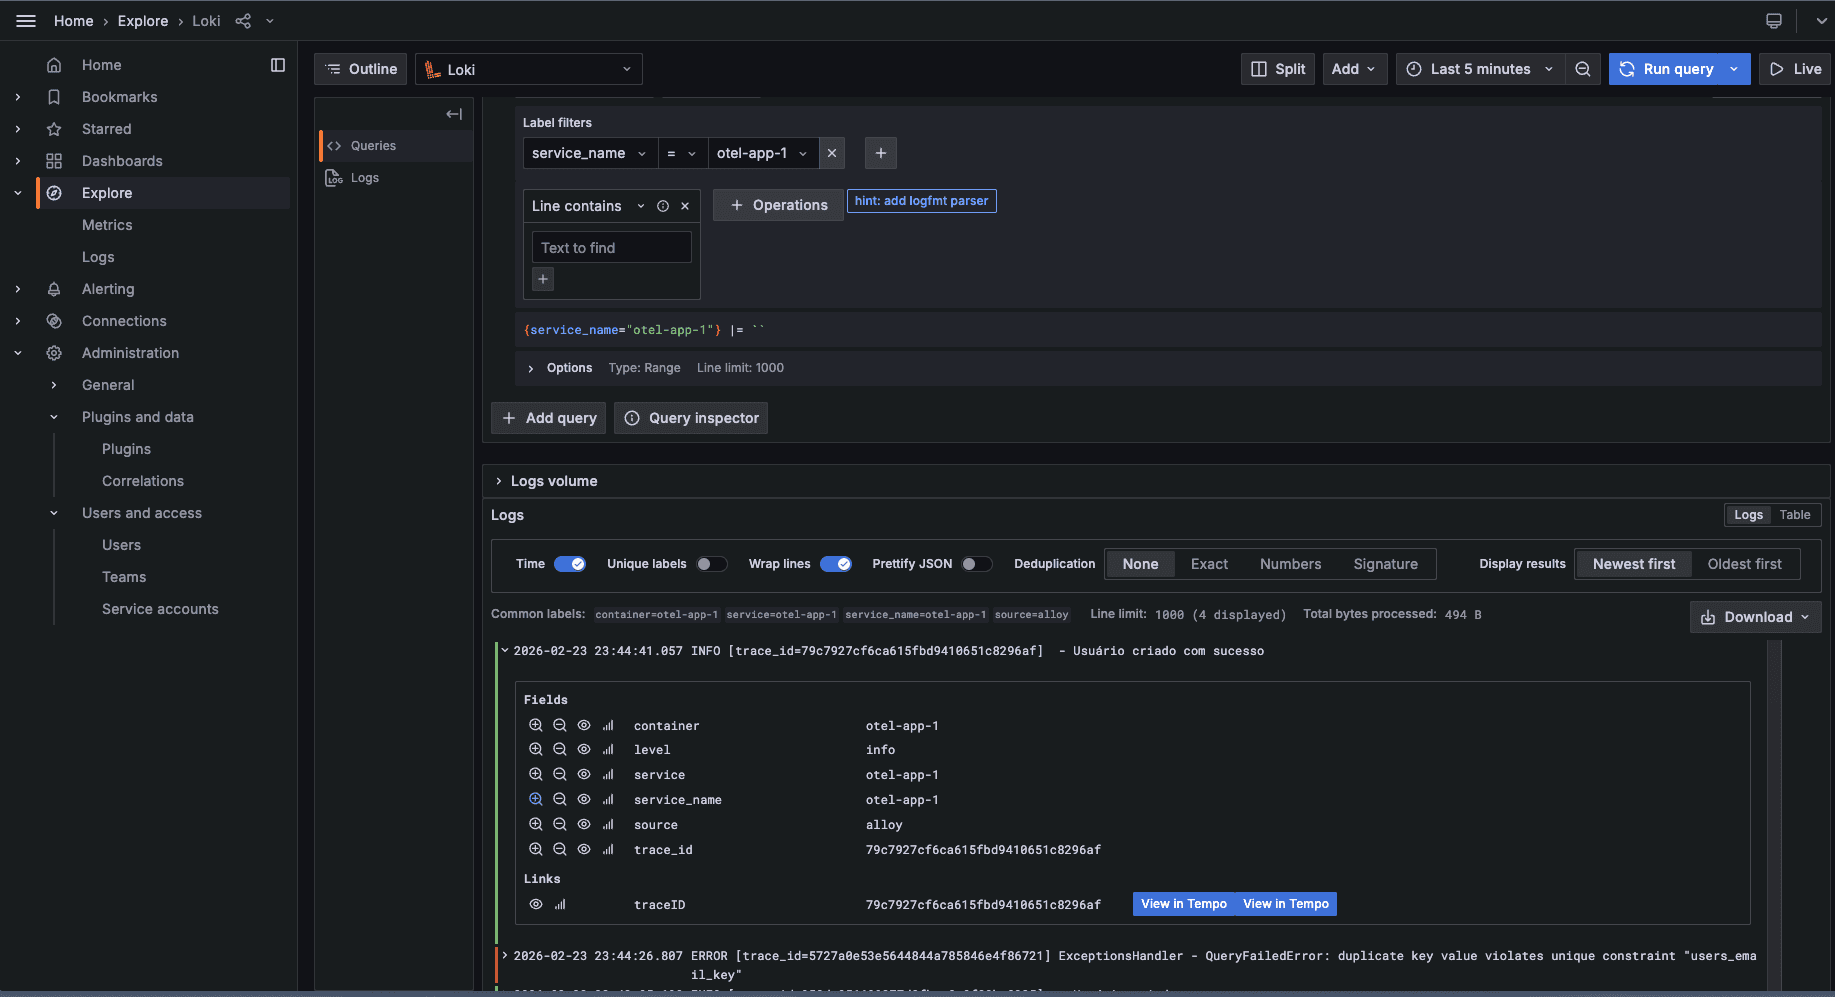The image size is (1835, 997).
Task: Open the Loki data source dropdown
Action: [x=528, y=68]
